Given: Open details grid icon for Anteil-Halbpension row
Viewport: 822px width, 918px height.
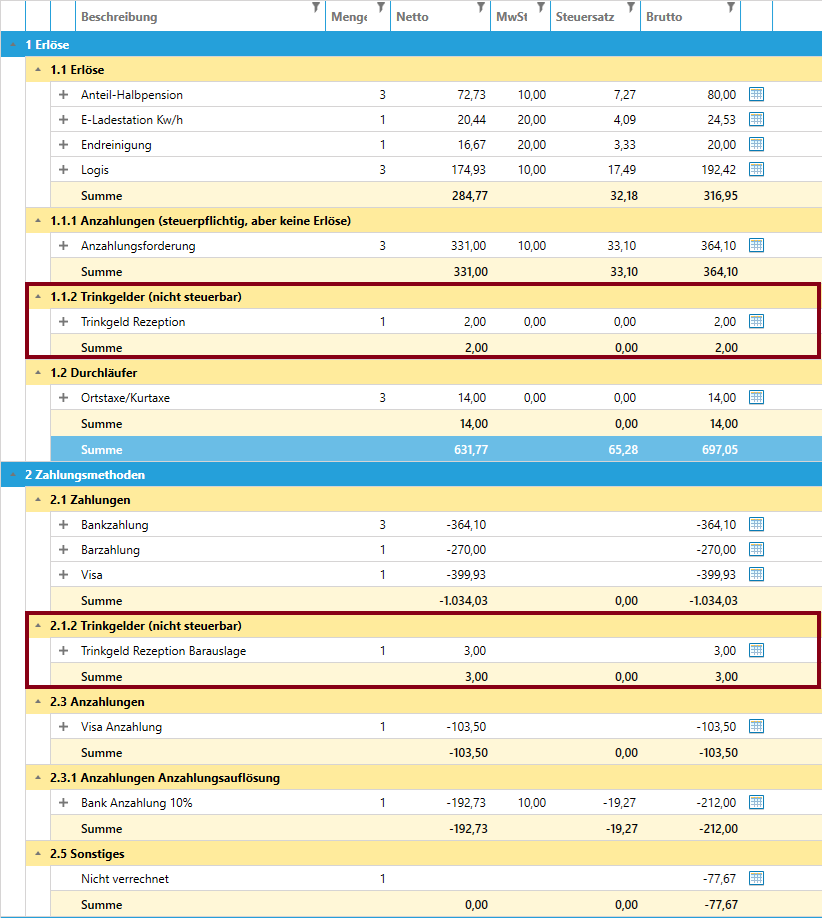Looking at the screenshot, I should tap(756, 94).
